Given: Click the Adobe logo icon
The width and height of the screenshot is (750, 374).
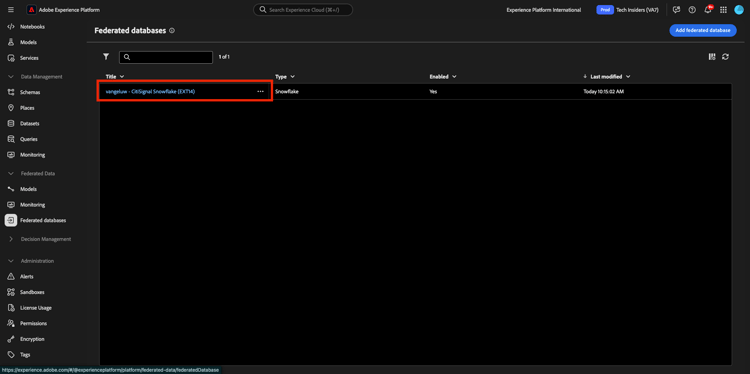Looking at the screenshot, I should [31, 10].
